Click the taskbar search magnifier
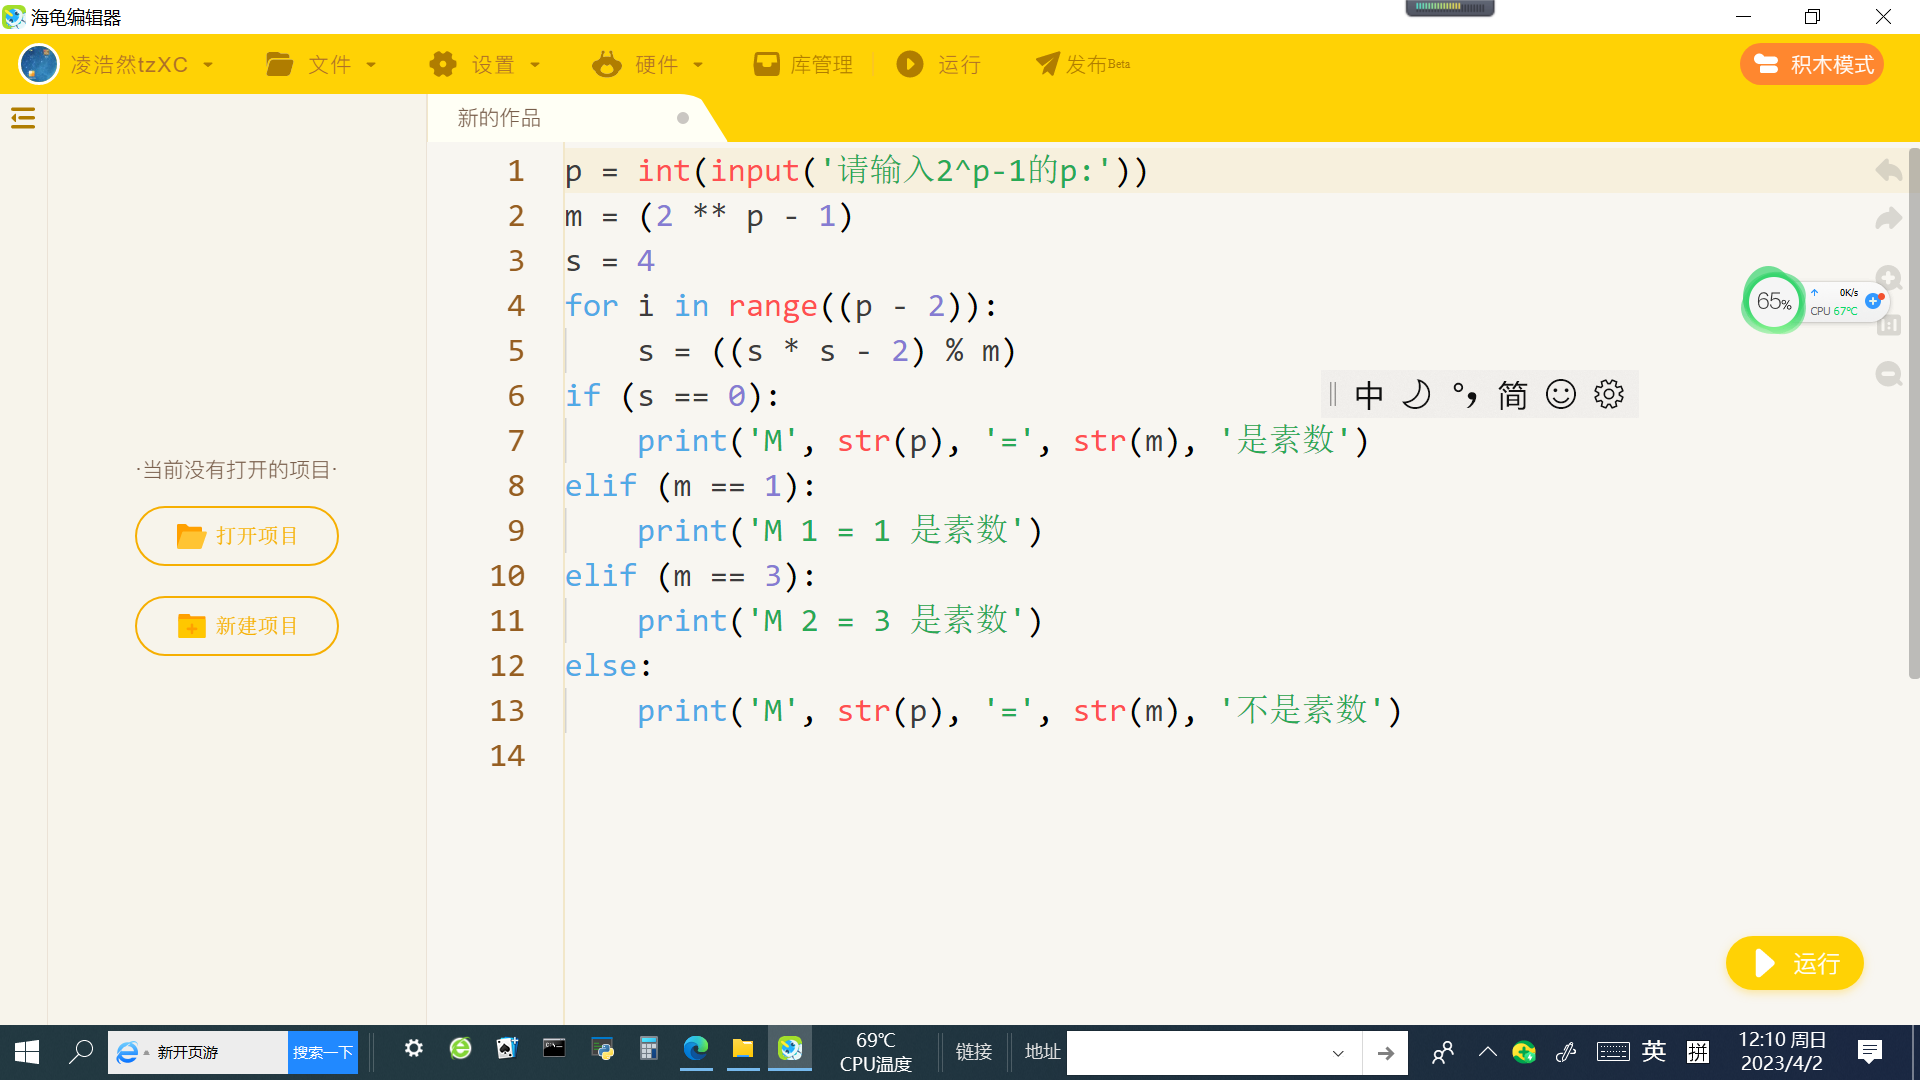The height and width of the screenshot is (1080, 1920). 81,1052
